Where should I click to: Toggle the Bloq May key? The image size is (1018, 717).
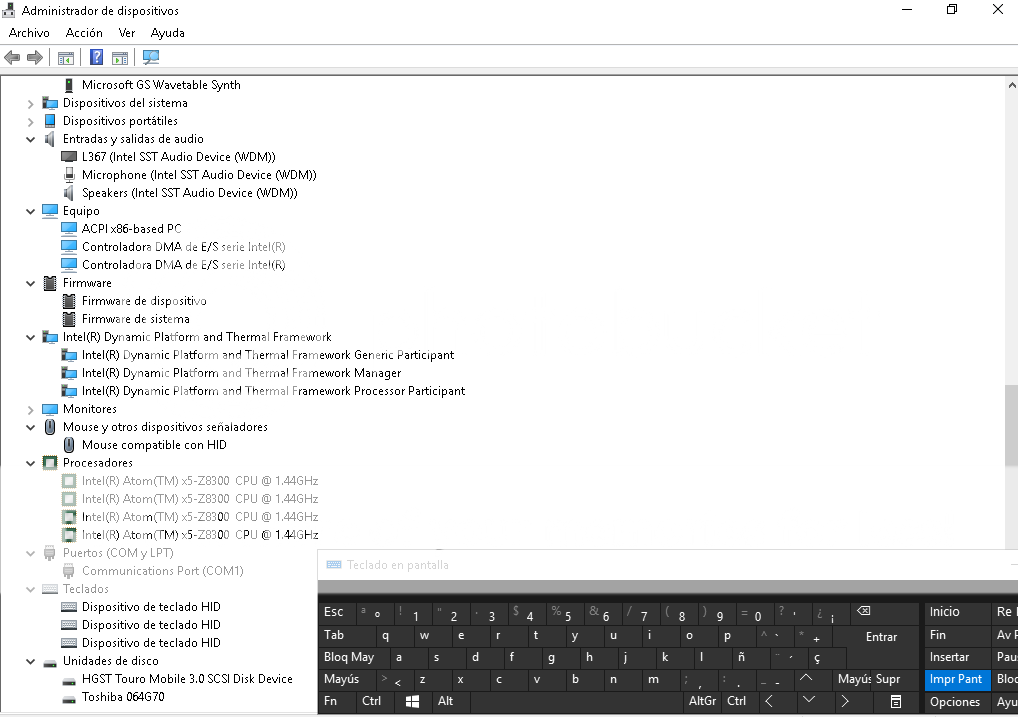pyautogui.click(x=349, y=657)
